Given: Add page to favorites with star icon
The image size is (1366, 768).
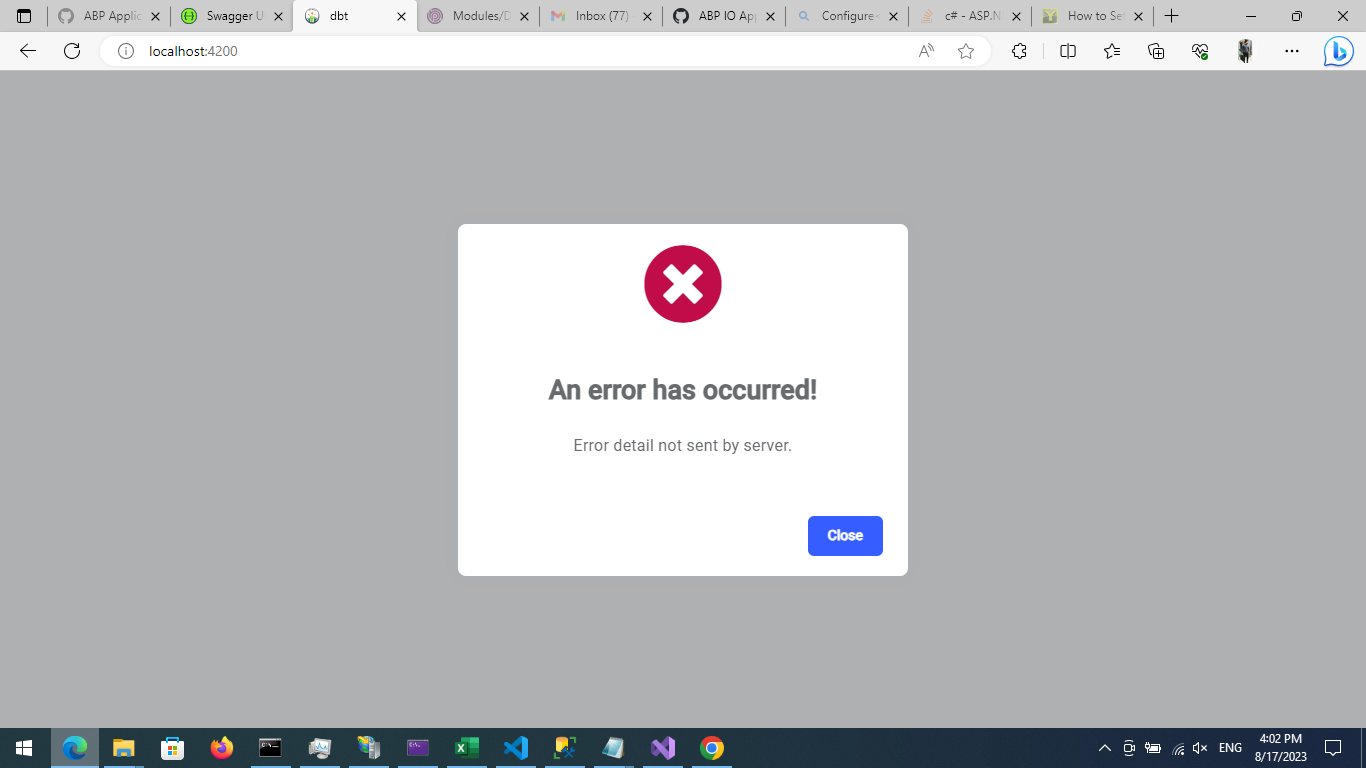Looking at the screenshot, I should click(x=965, y=50).
